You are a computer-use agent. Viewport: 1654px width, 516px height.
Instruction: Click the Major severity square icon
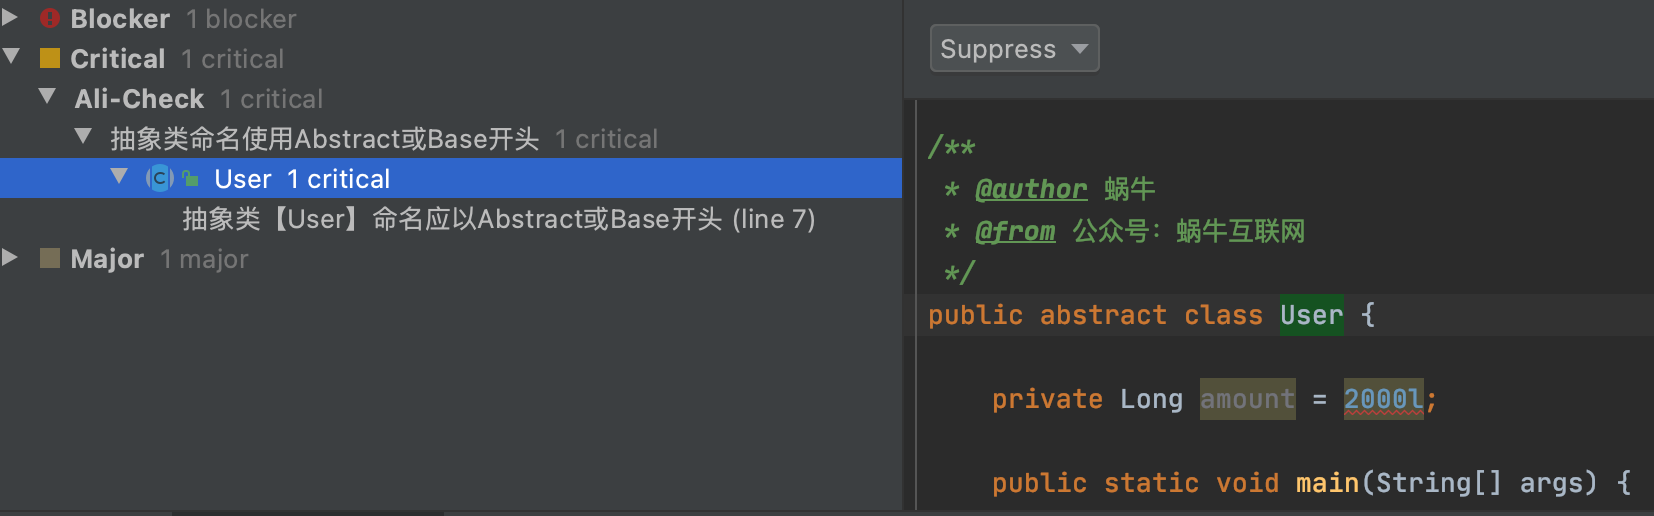pyautogui.click(x=50, y=258)
